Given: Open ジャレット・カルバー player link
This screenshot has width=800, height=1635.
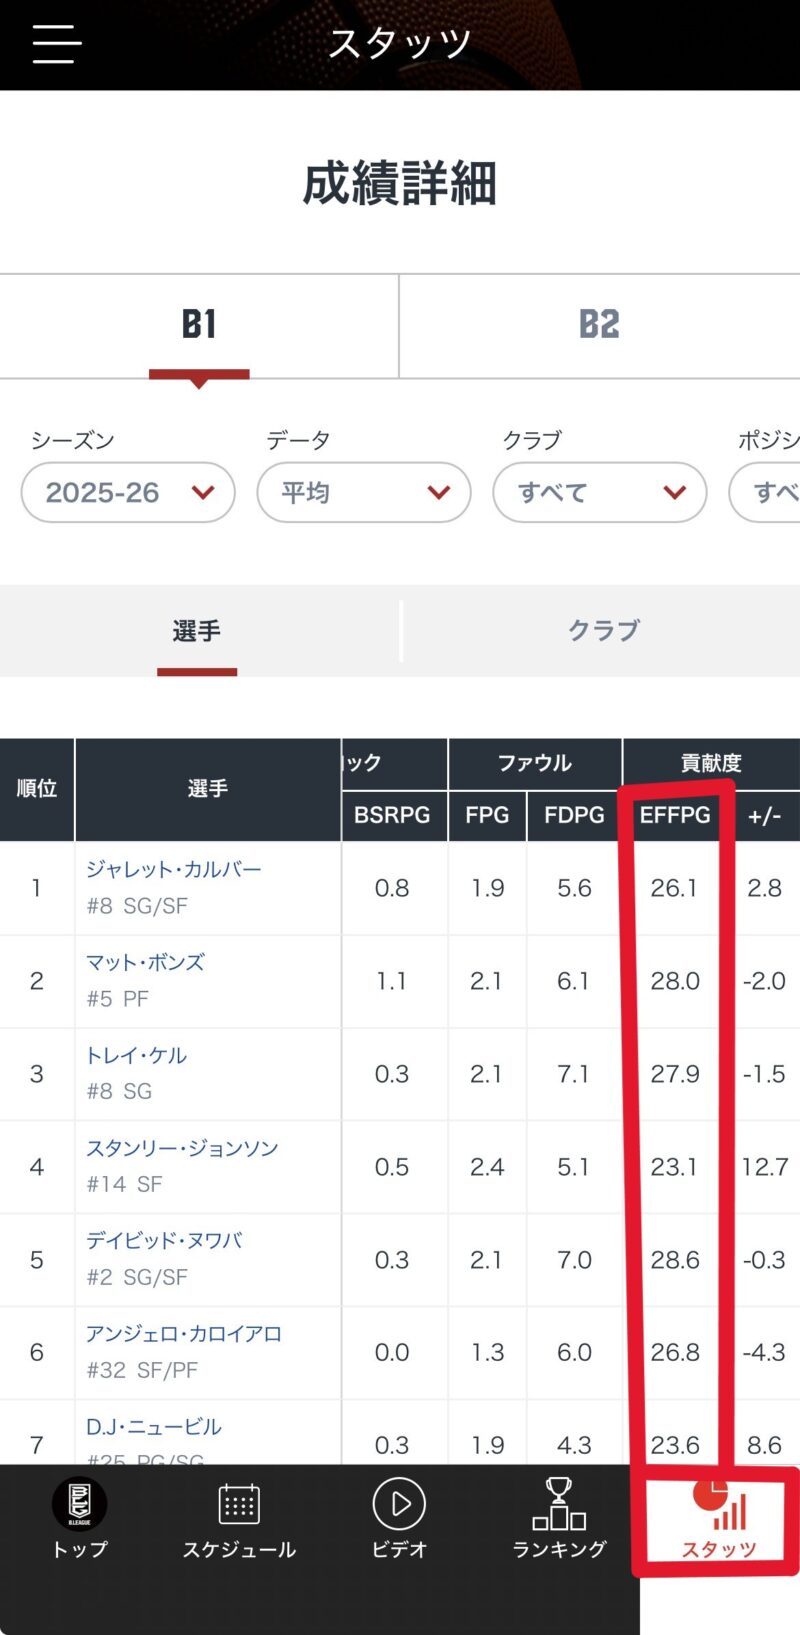Looking at the screenshot, I should click(173, 870).
